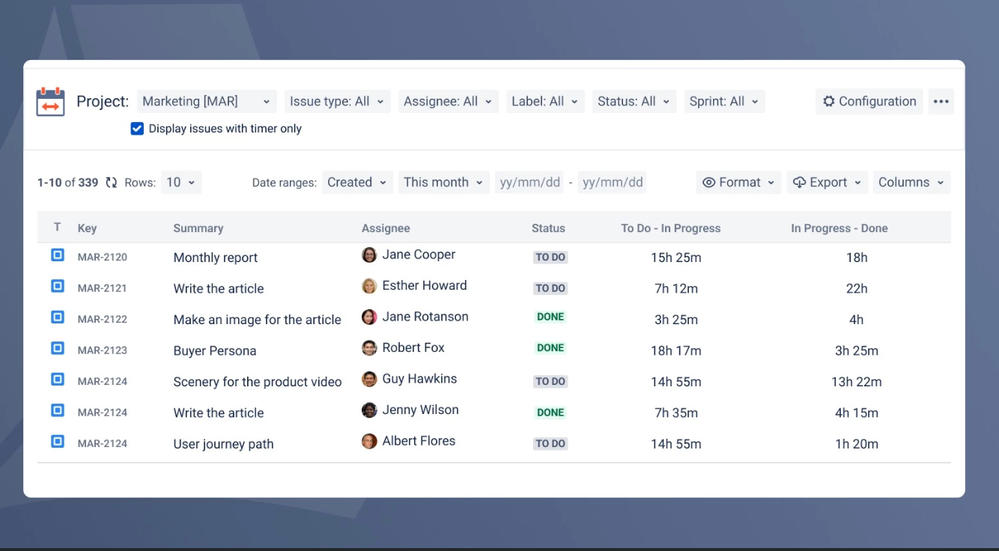Click the T type column header
This screenshot has width=999, height=551.
click(x=57, y=227)
